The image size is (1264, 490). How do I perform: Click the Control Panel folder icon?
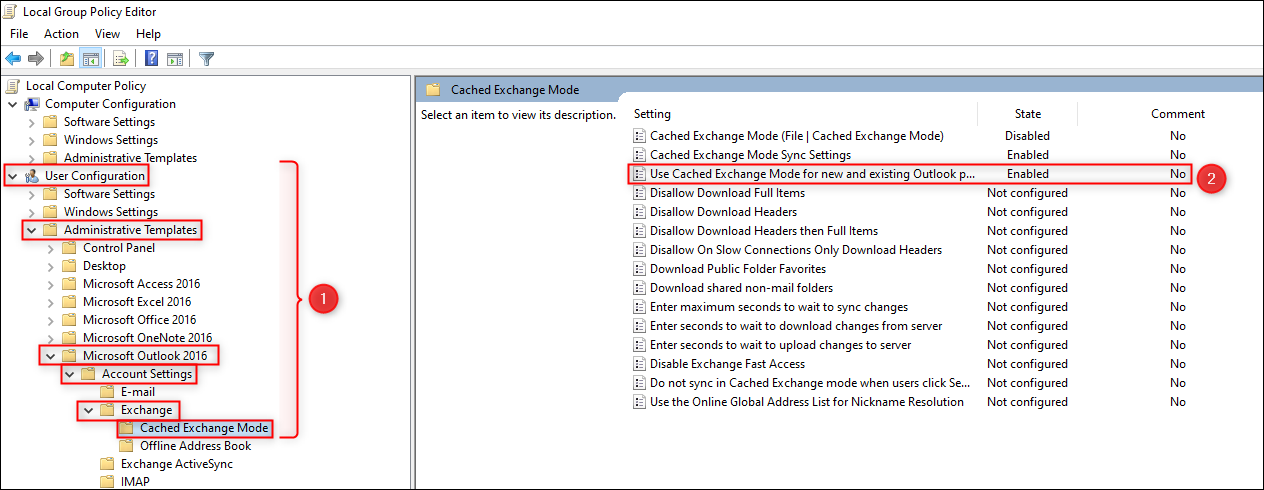click(69, 248)
